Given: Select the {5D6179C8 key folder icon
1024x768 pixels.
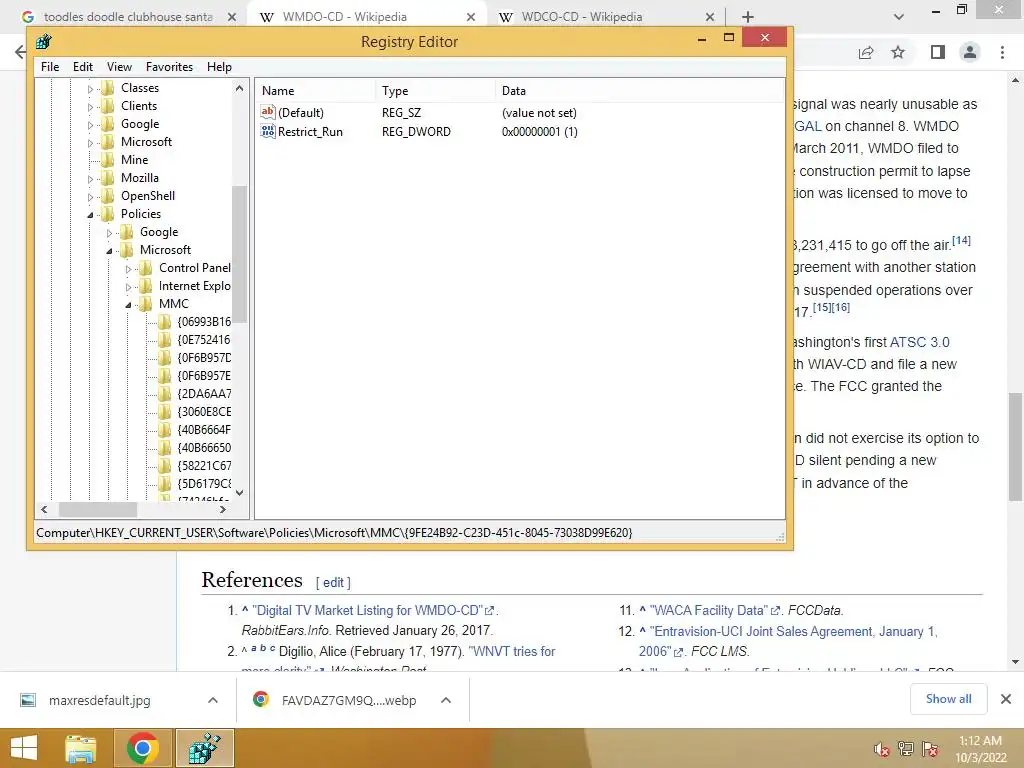Looking at the screenshot, I should click(x=165, y=483).
